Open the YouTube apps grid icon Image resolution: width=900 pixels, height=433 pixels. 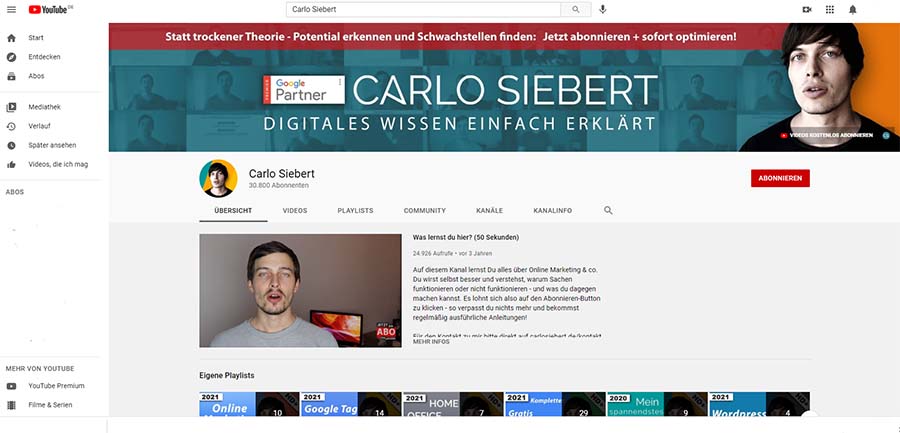pos(829,10)
